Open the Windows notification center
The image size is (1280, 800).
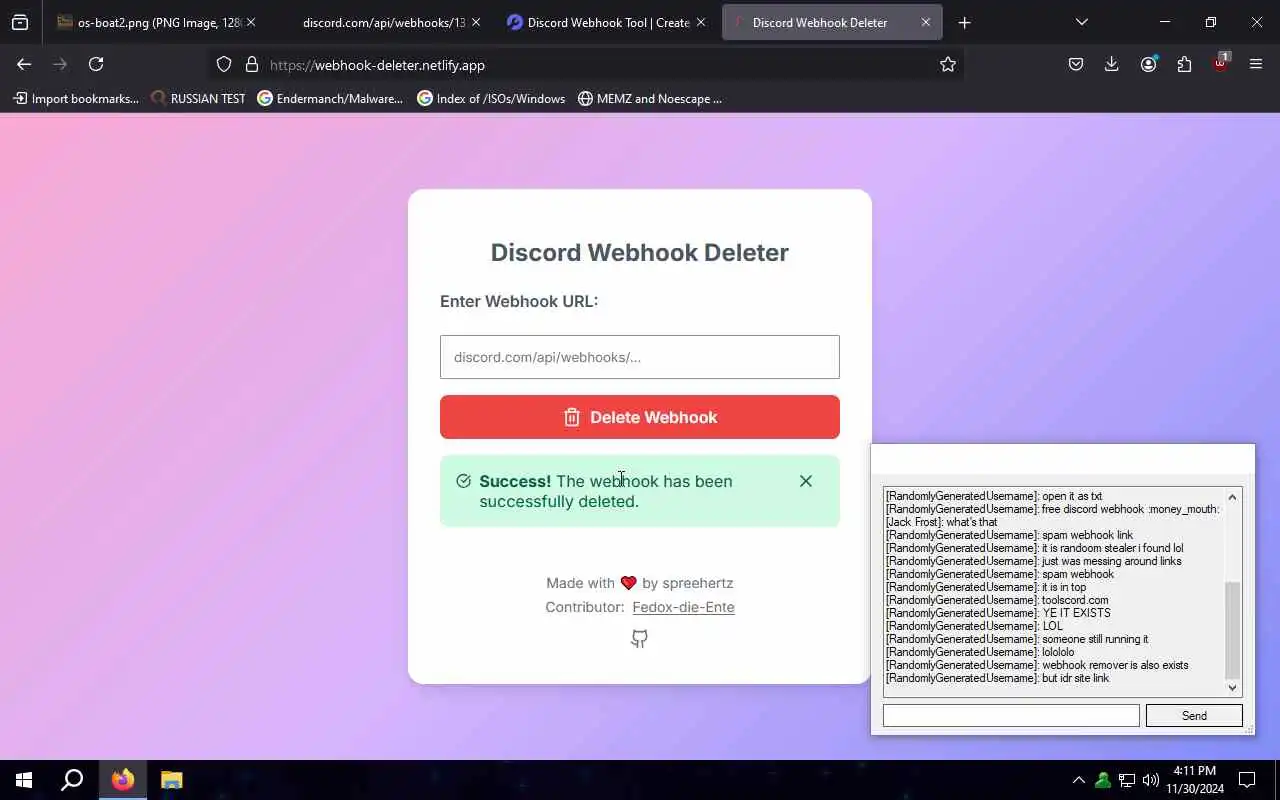click(1247, 780)
